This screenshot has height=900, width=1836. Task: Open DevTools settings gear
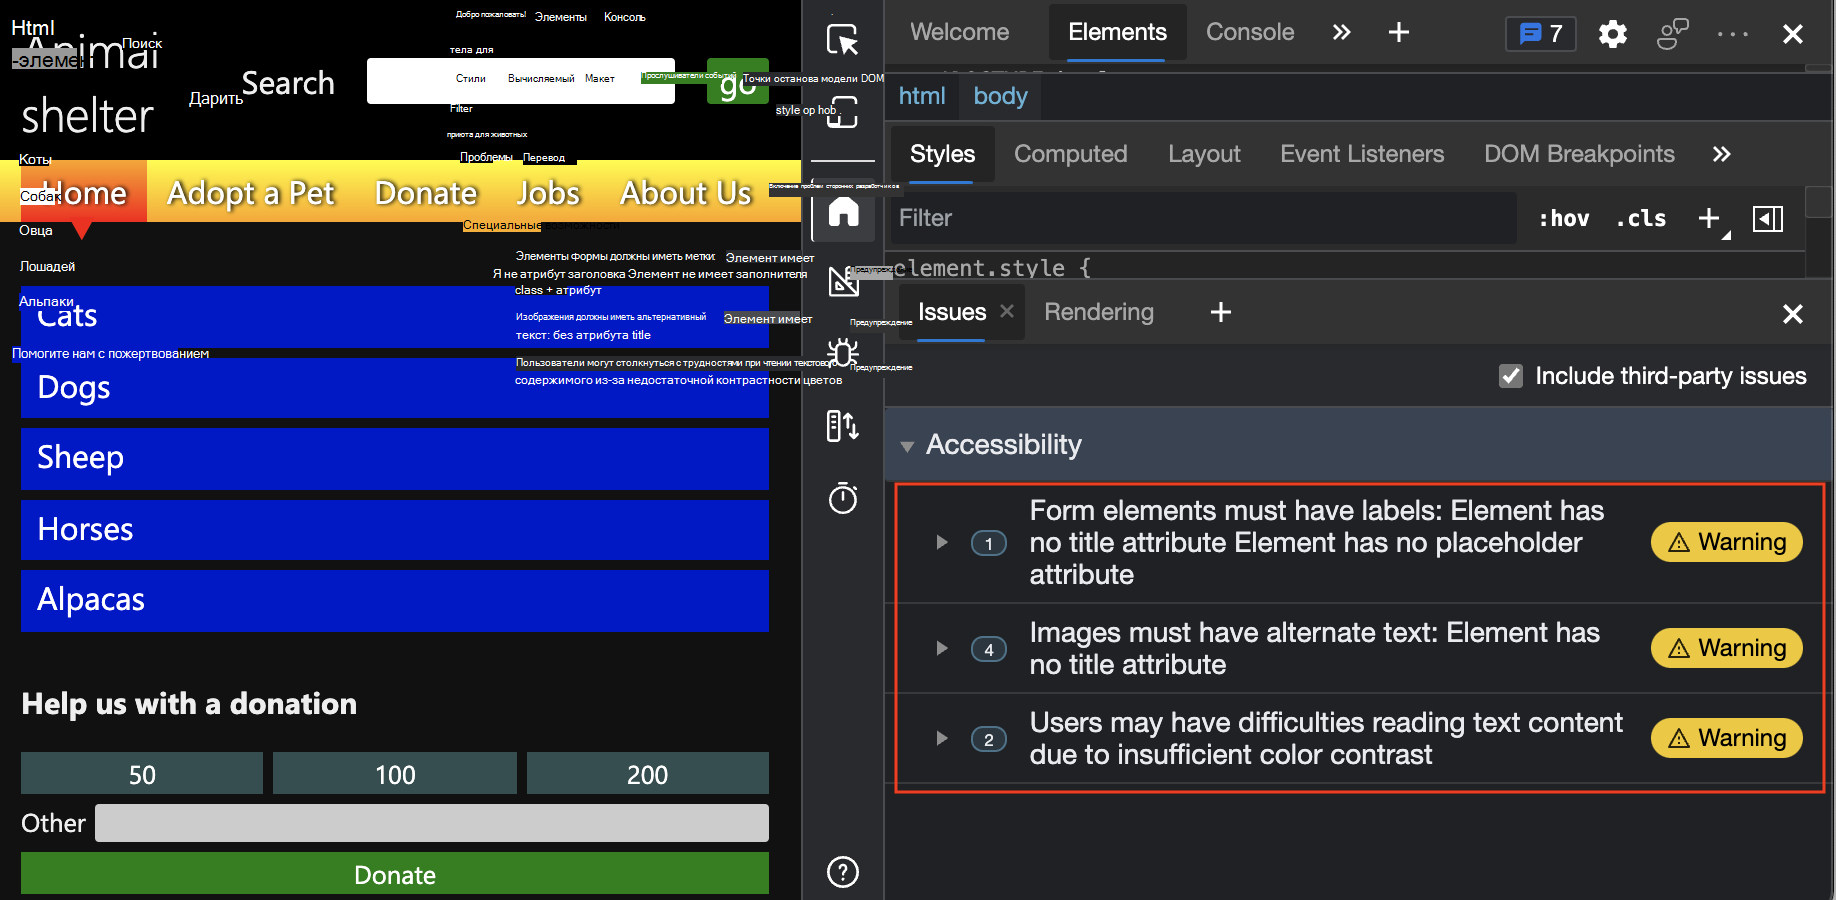pyautogui.click(x=1612, y=34)
